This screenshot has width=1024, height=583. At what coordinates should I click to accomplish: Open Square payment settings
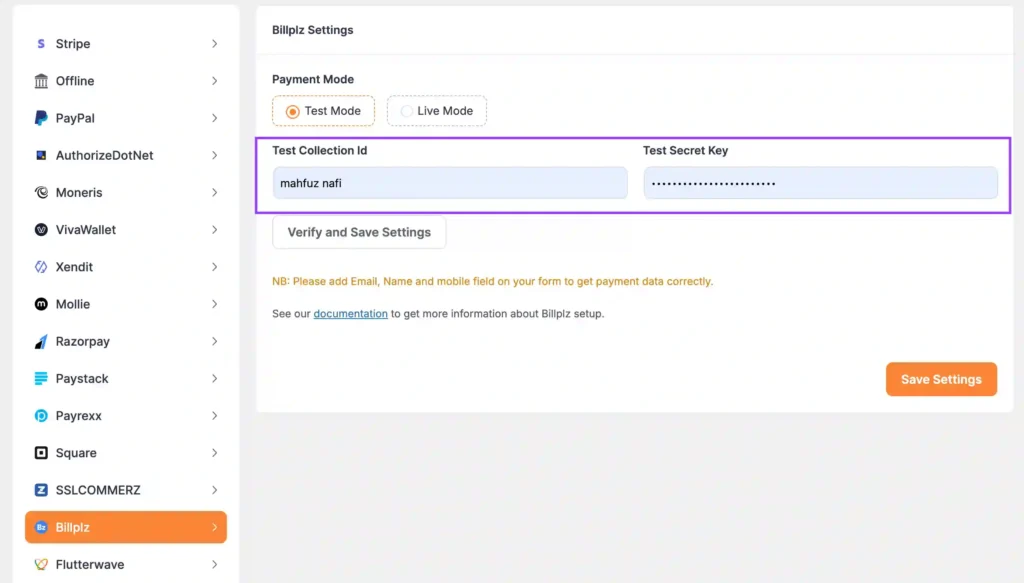(x=126, y=453)
